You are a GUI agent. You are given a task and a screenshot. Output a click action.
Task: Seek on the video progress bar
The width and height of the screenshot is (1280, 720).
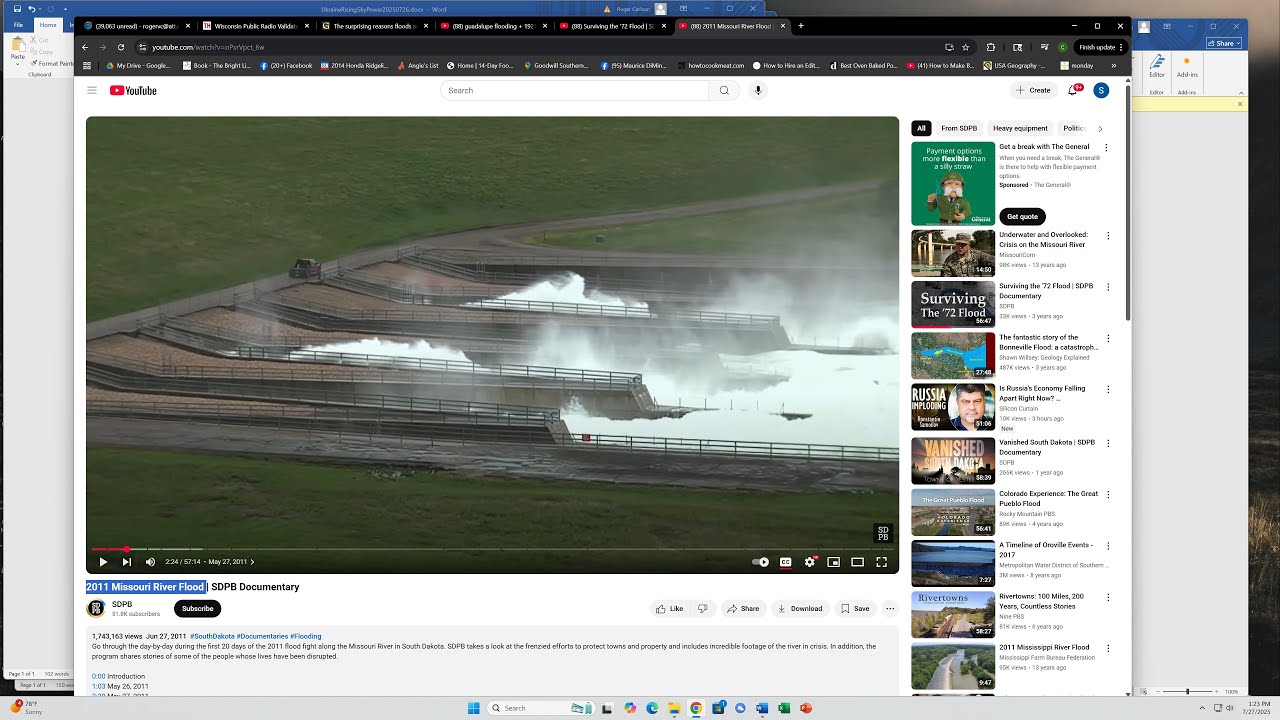492,549
